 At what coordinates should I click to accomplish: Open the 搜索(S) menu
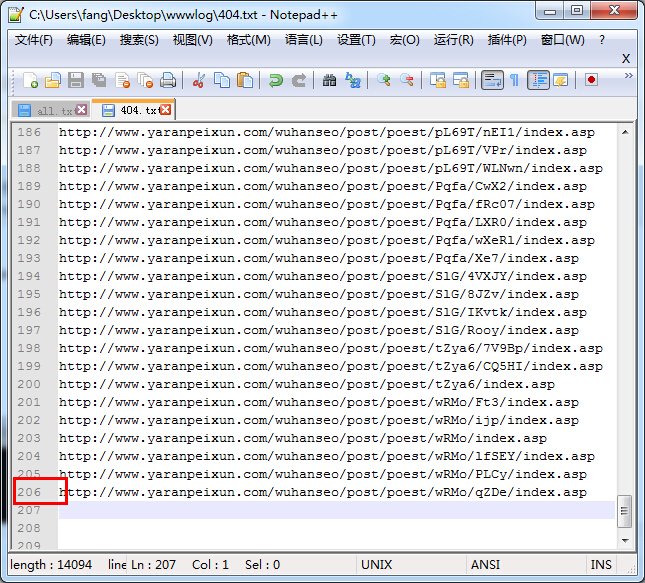tap(139, 40)
